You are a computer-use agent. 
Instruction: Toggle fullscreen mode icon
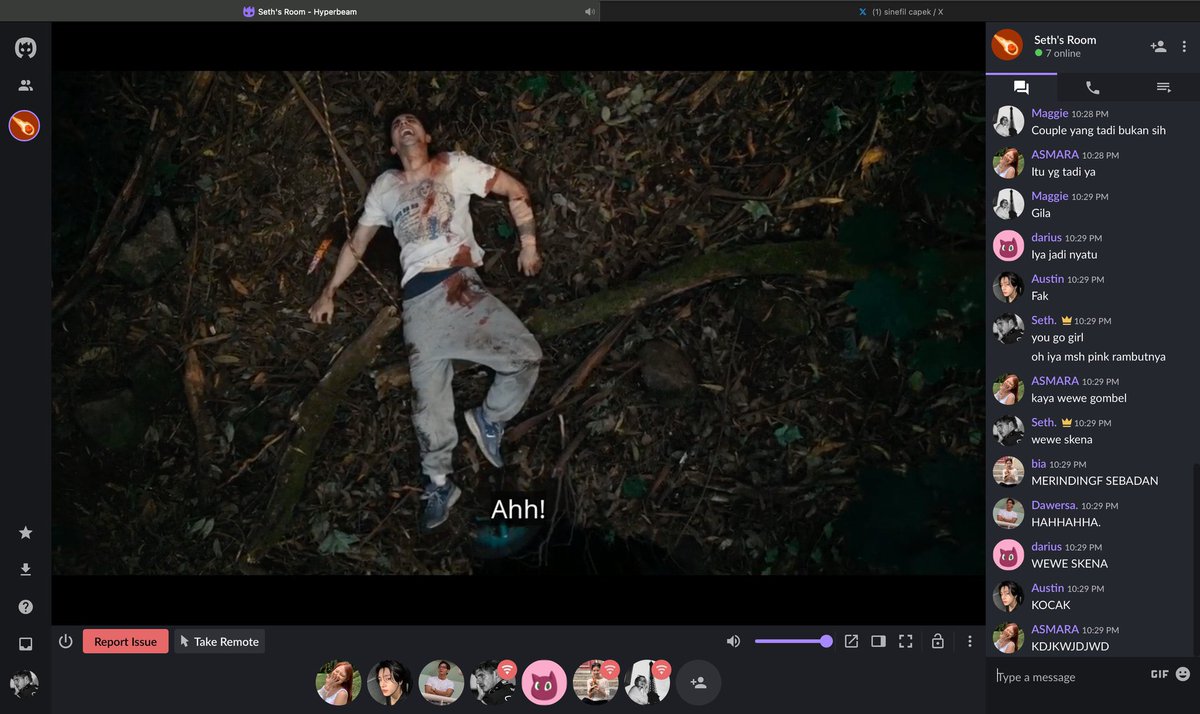point(906,641)
